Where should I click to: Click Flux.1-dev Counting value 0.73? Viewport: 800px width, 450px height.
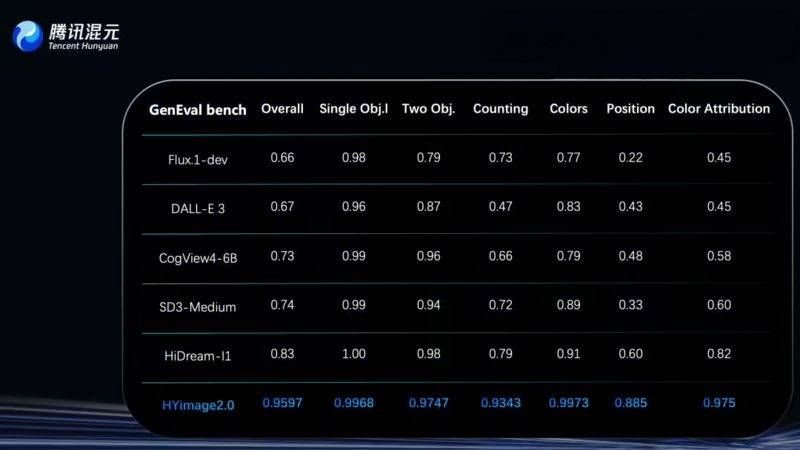(501, 158)
